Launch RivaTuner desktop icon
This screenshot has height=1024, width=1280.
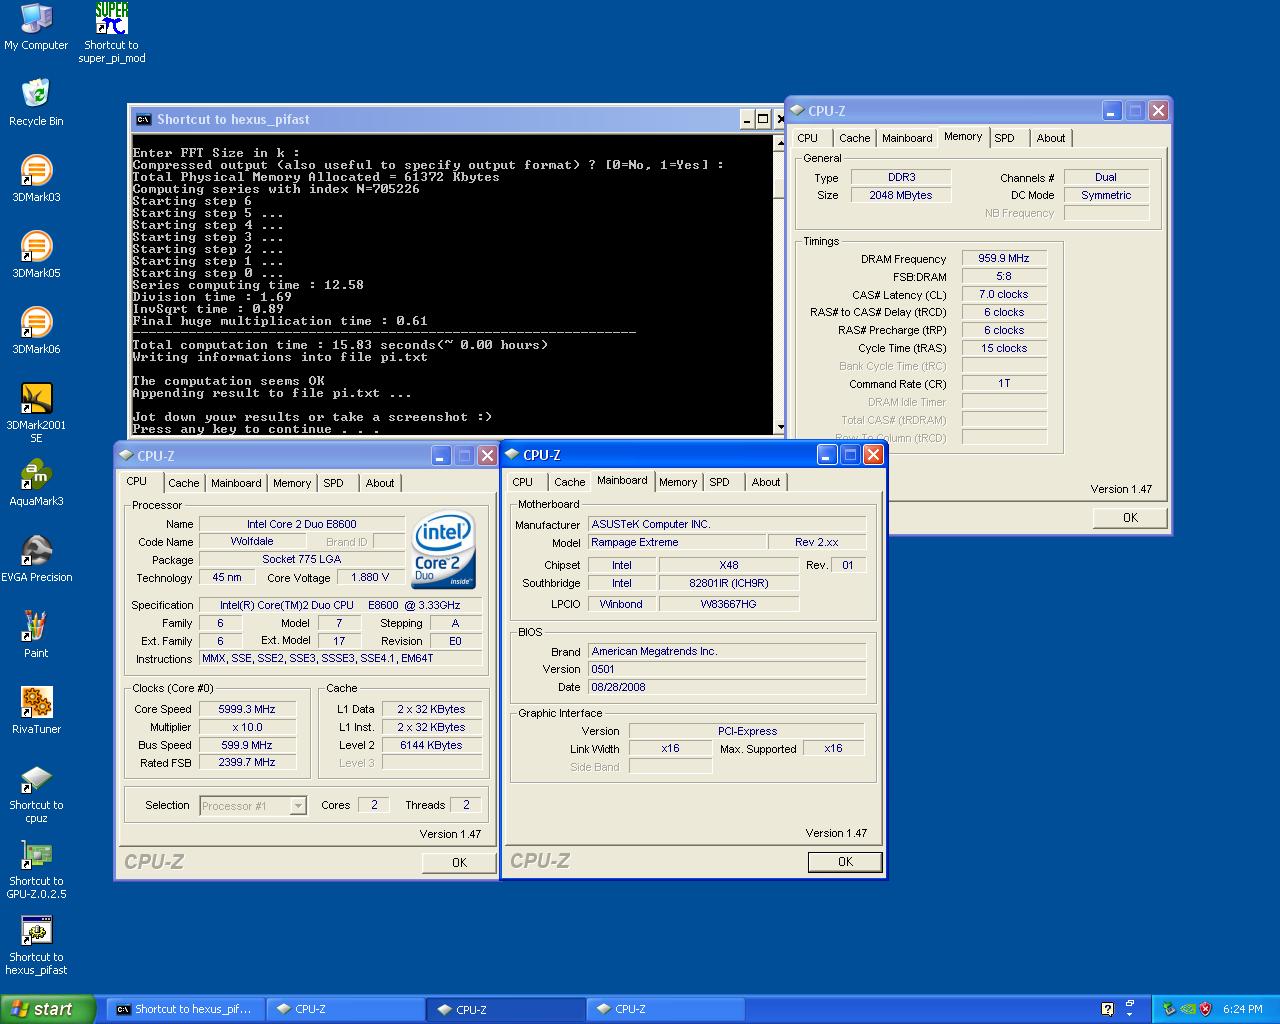pos(36,711)
